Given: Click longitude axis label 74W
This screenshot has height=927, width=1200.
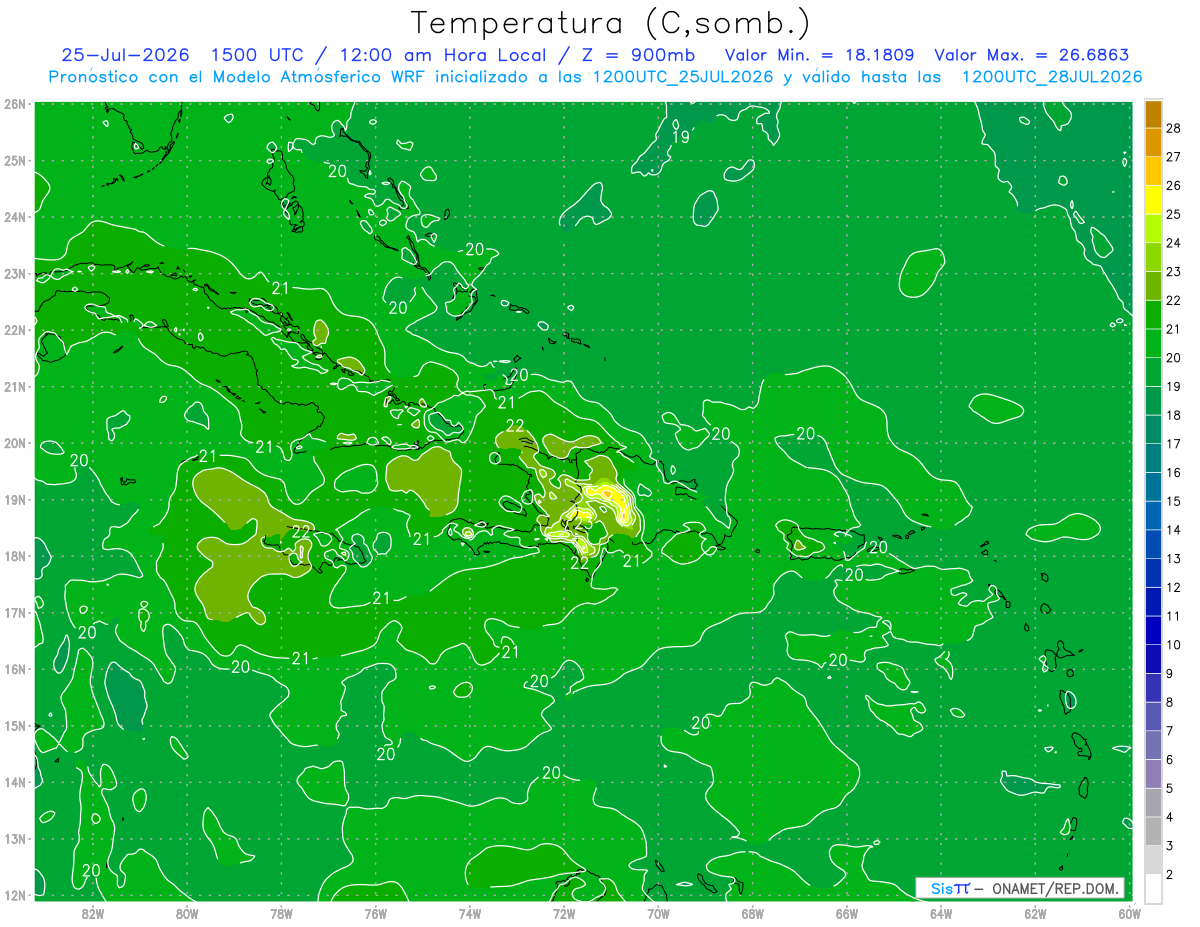Looking at the screenshot, I should pos(469,913).
